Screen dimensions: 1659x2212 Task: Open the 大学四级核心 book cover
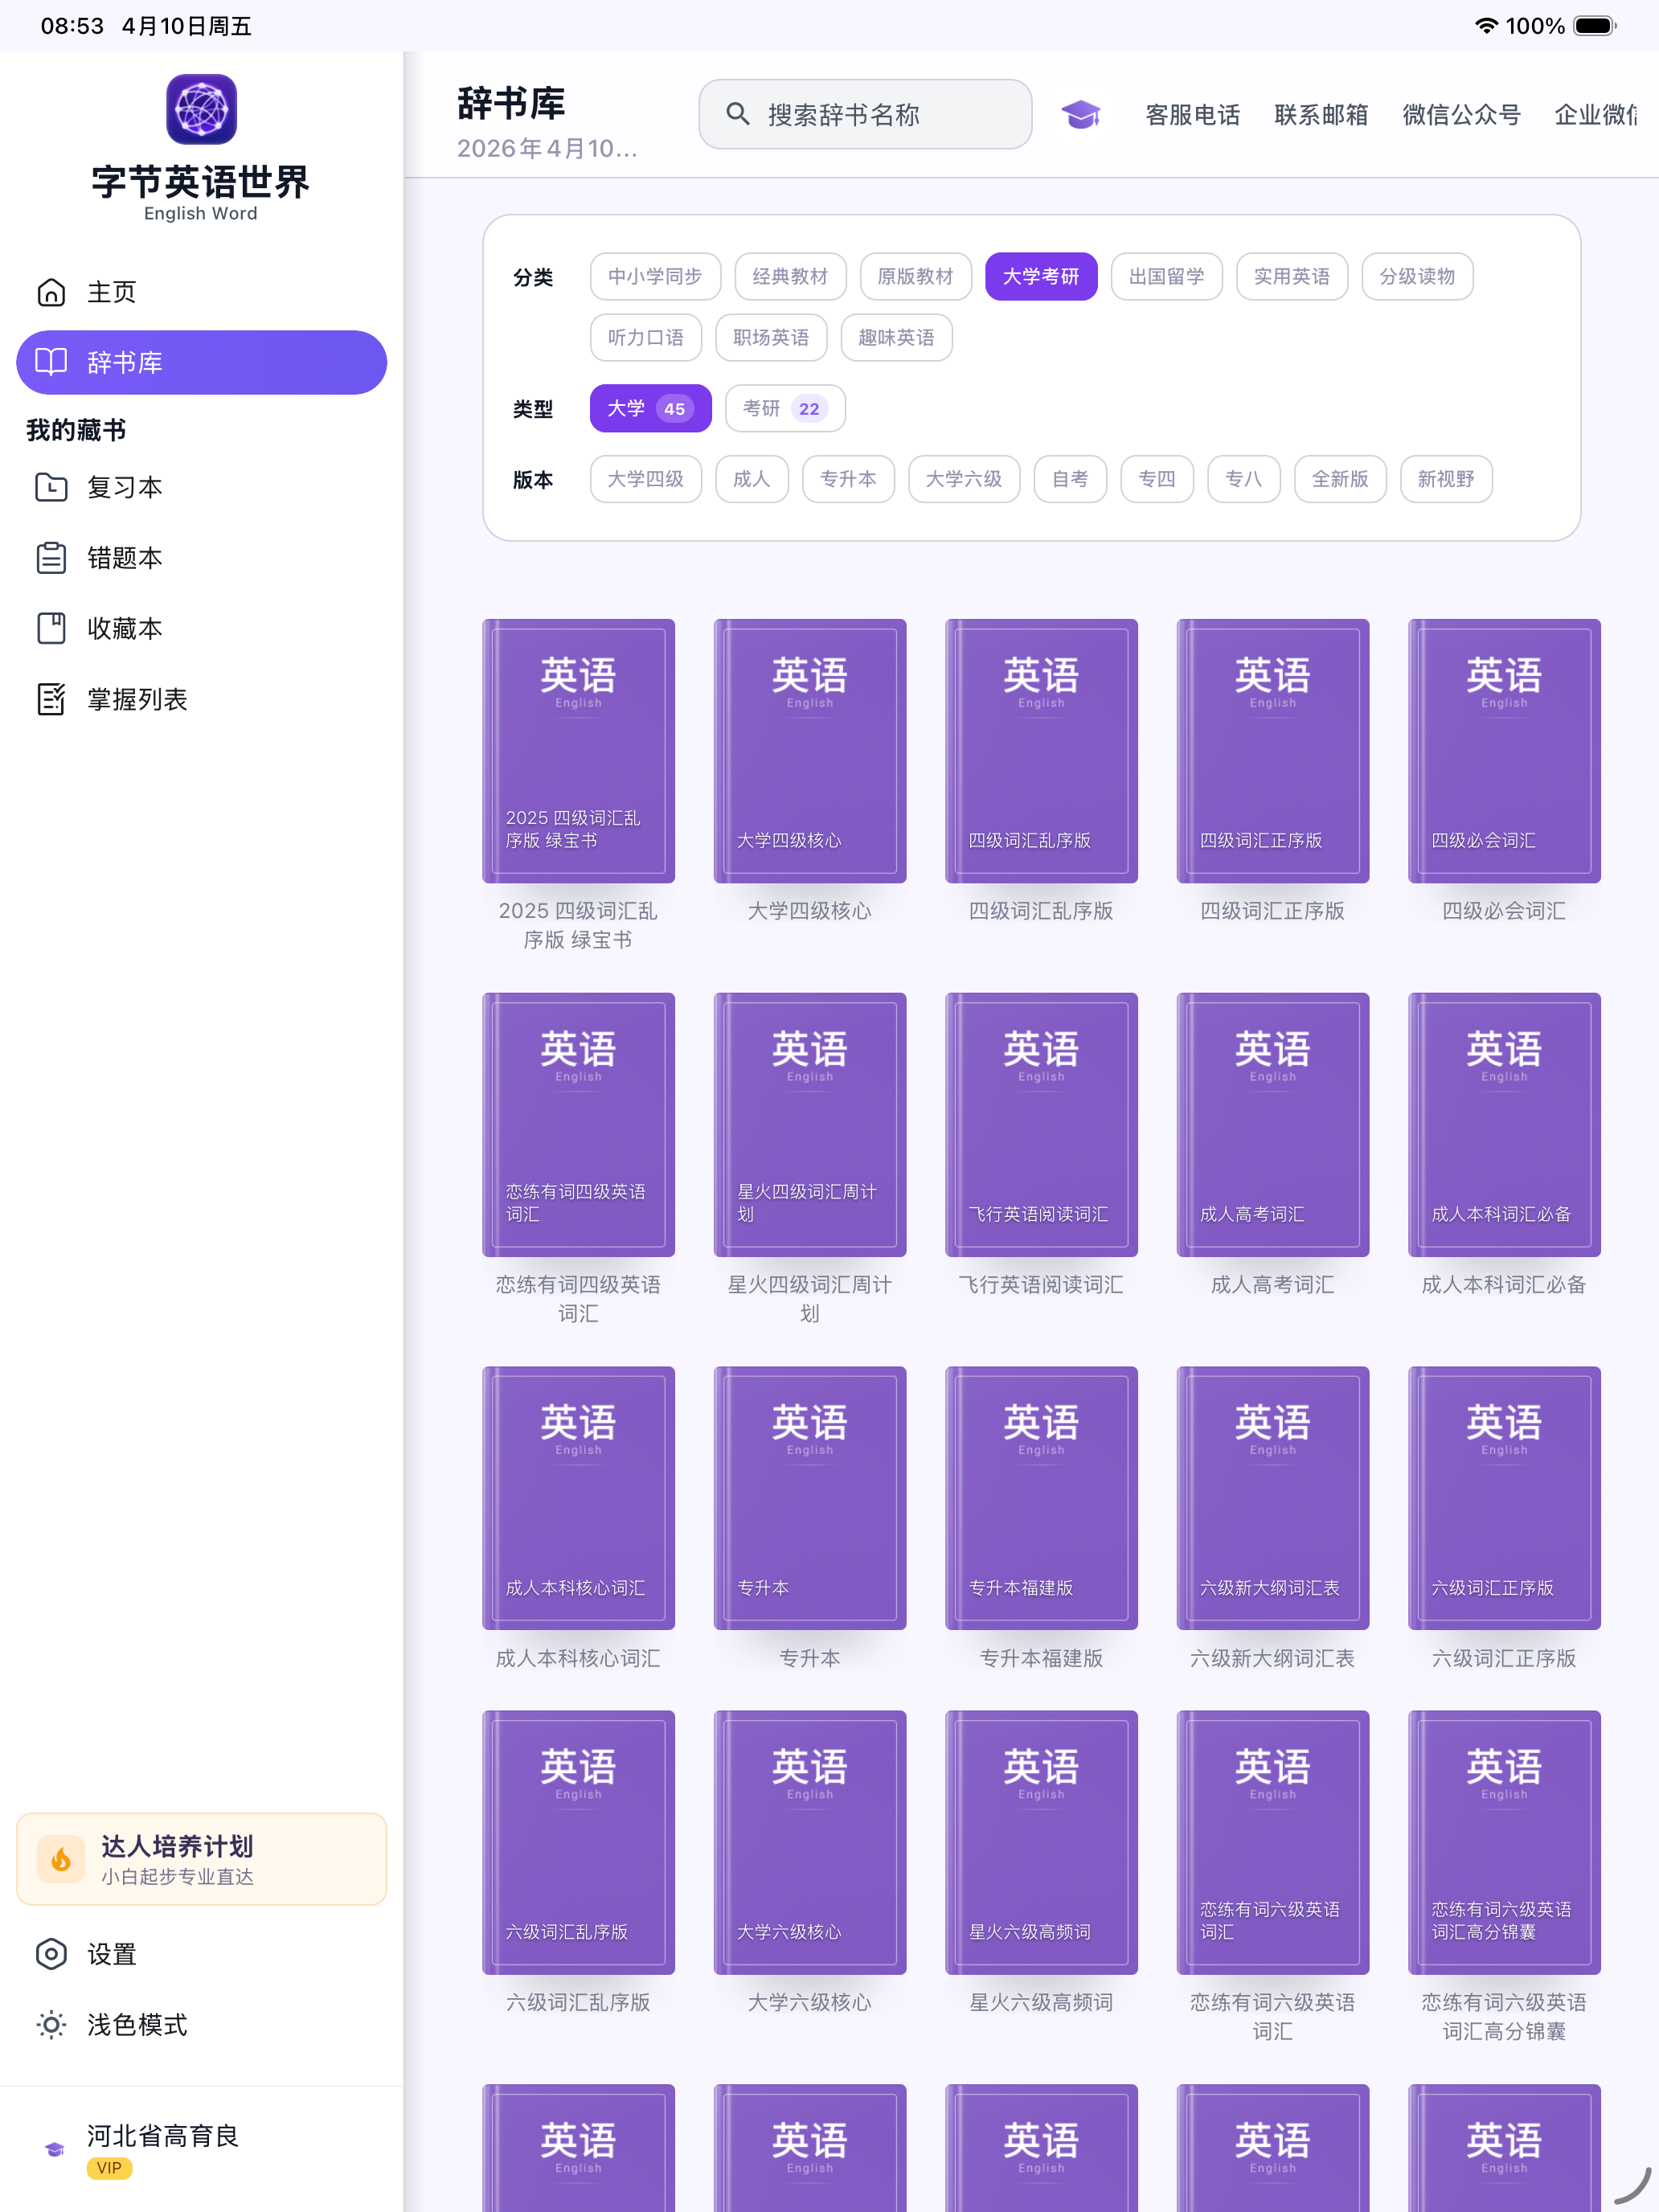tap(810, 751)
